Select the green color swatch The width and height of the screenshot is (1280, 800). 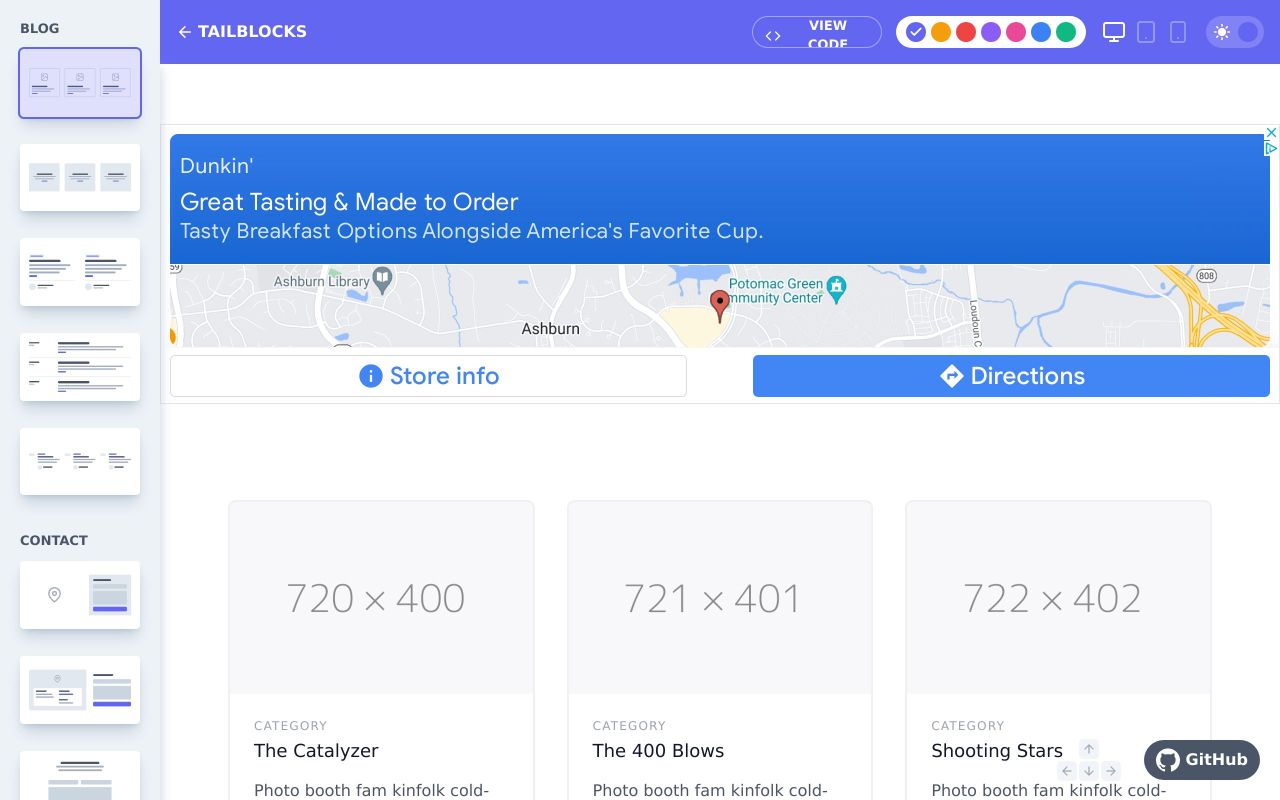(1066, 32)
